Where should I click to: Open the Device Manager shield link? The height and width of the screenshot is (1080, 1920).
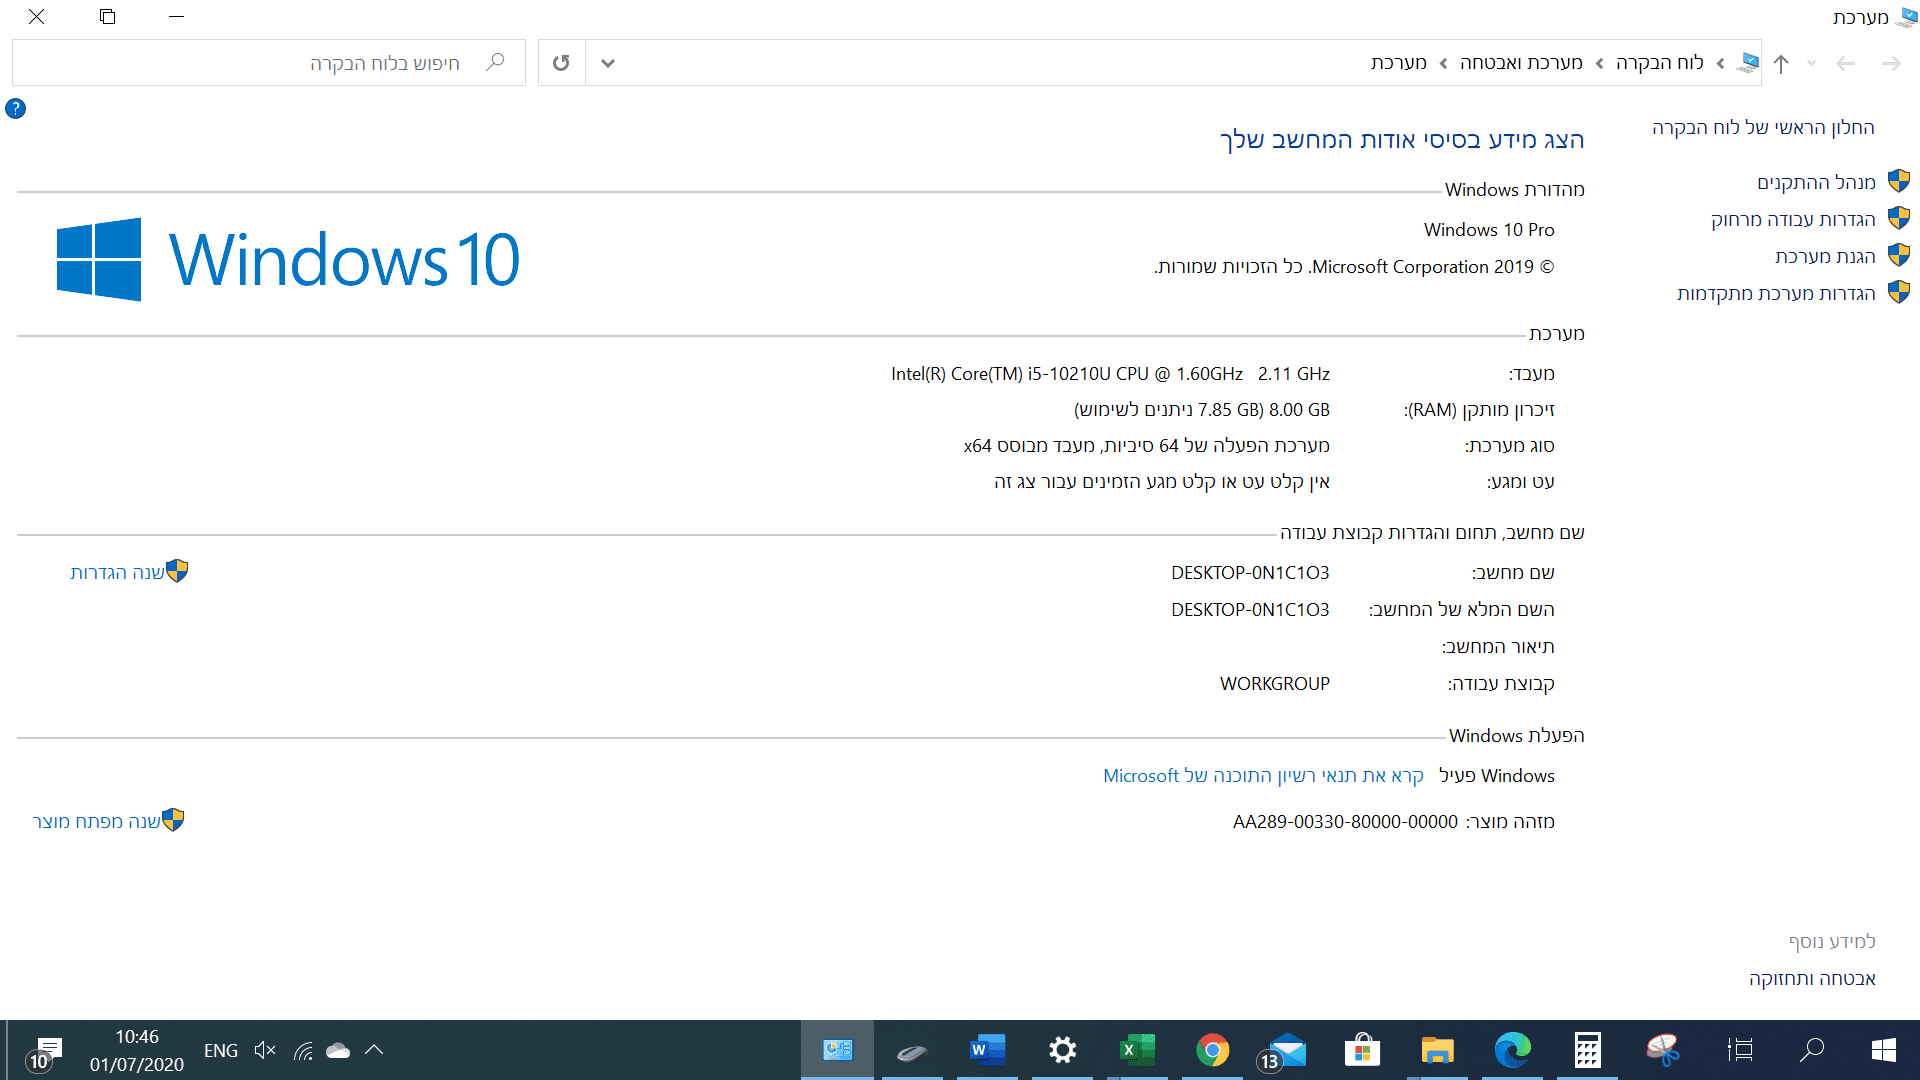pyautogui.click(x=1815, y=182)
